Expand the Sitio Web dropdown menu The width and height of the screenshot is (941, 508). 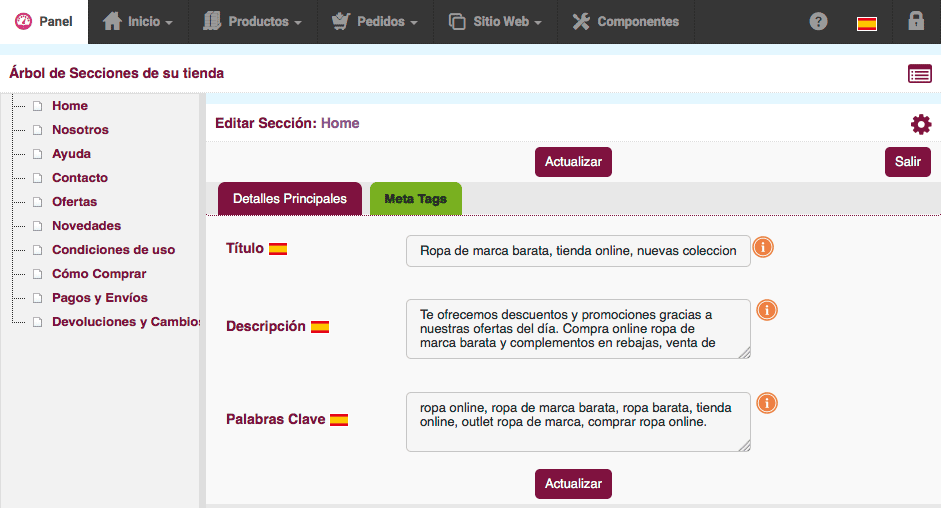495,22
